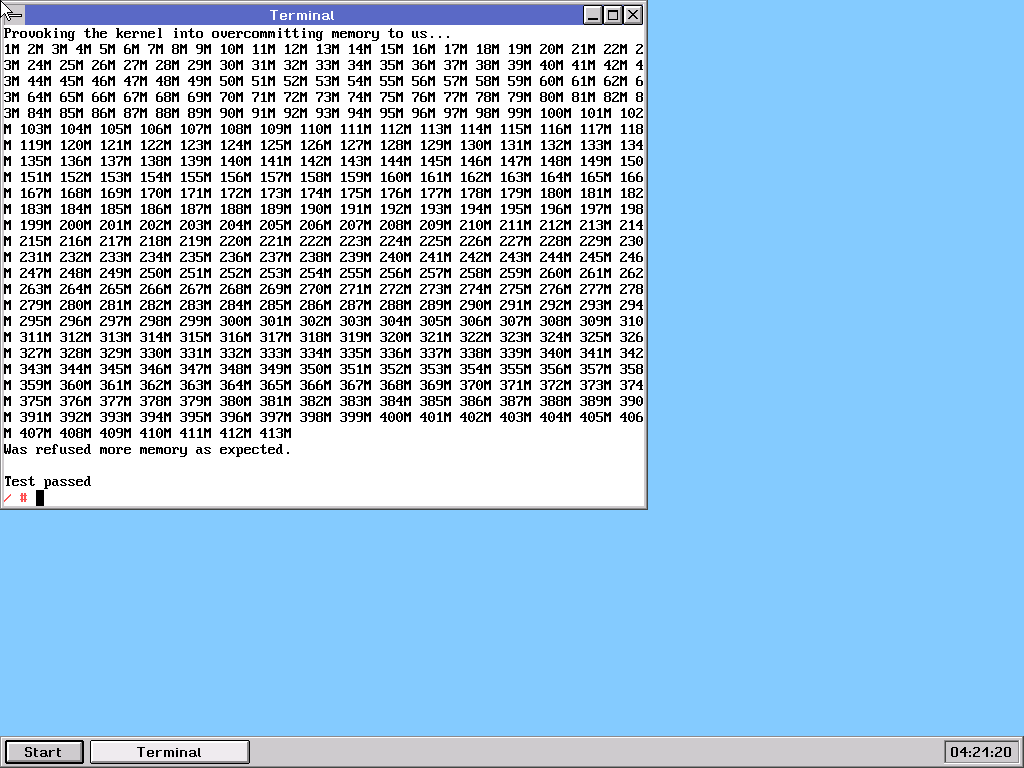Click the Terminal title bar text

(302, 15)
